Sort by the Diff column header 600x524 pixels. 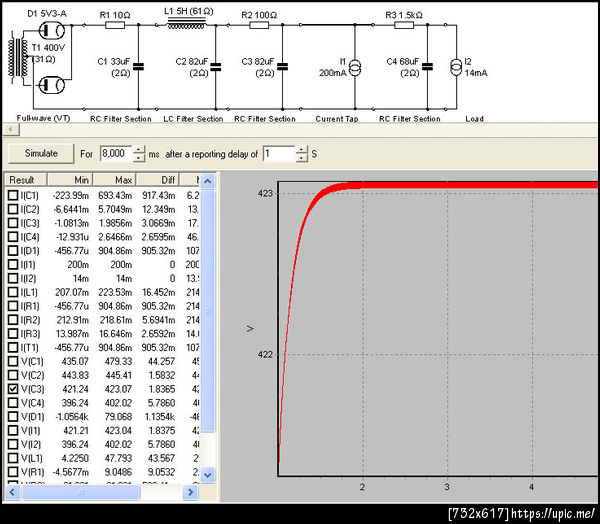158,180
